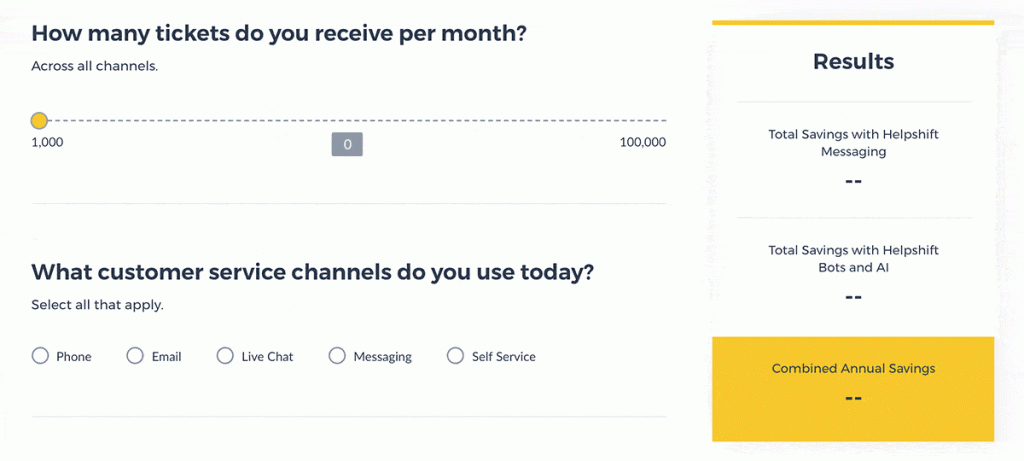Select the Email channel option
This screenshot has width=1024, height=461.
tap(135, 356)
